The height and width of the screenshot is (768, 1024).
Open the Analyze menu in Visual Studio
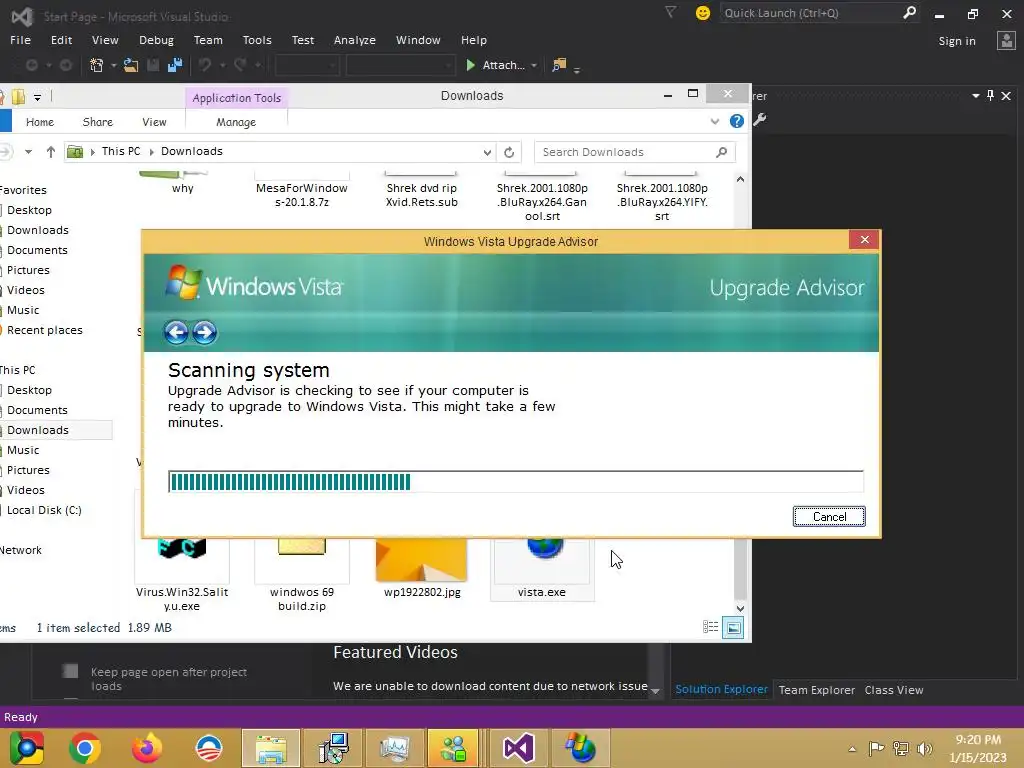tap(355, 40)
